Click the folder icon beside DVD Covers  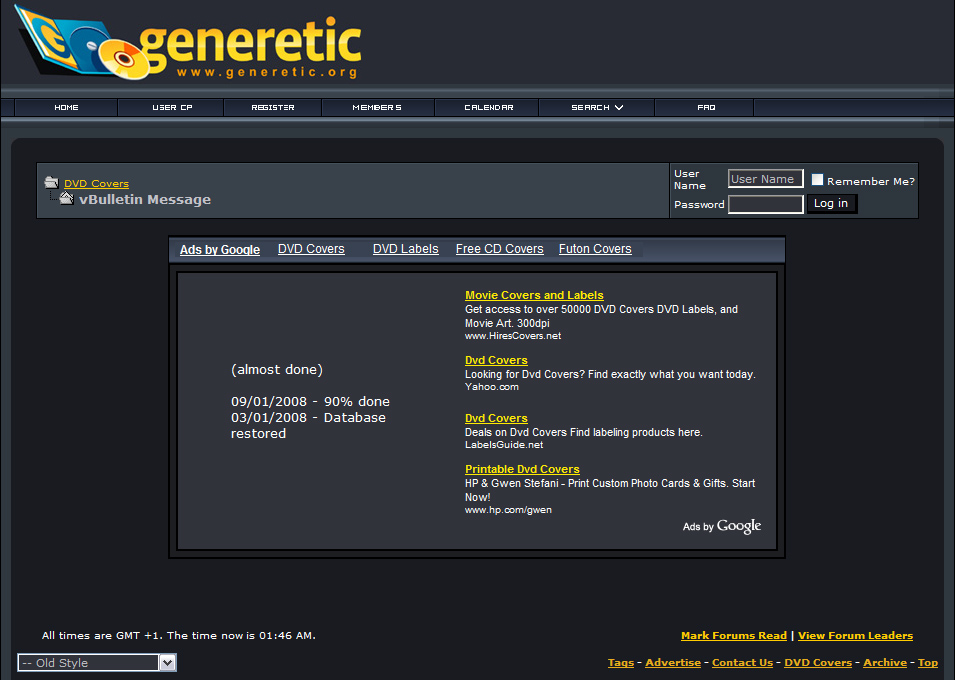coord(51,183)
